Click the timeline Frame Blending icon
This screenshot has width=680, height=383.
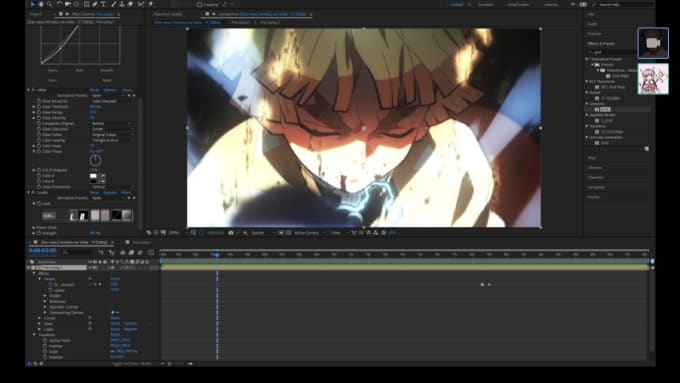coord(131,252)
